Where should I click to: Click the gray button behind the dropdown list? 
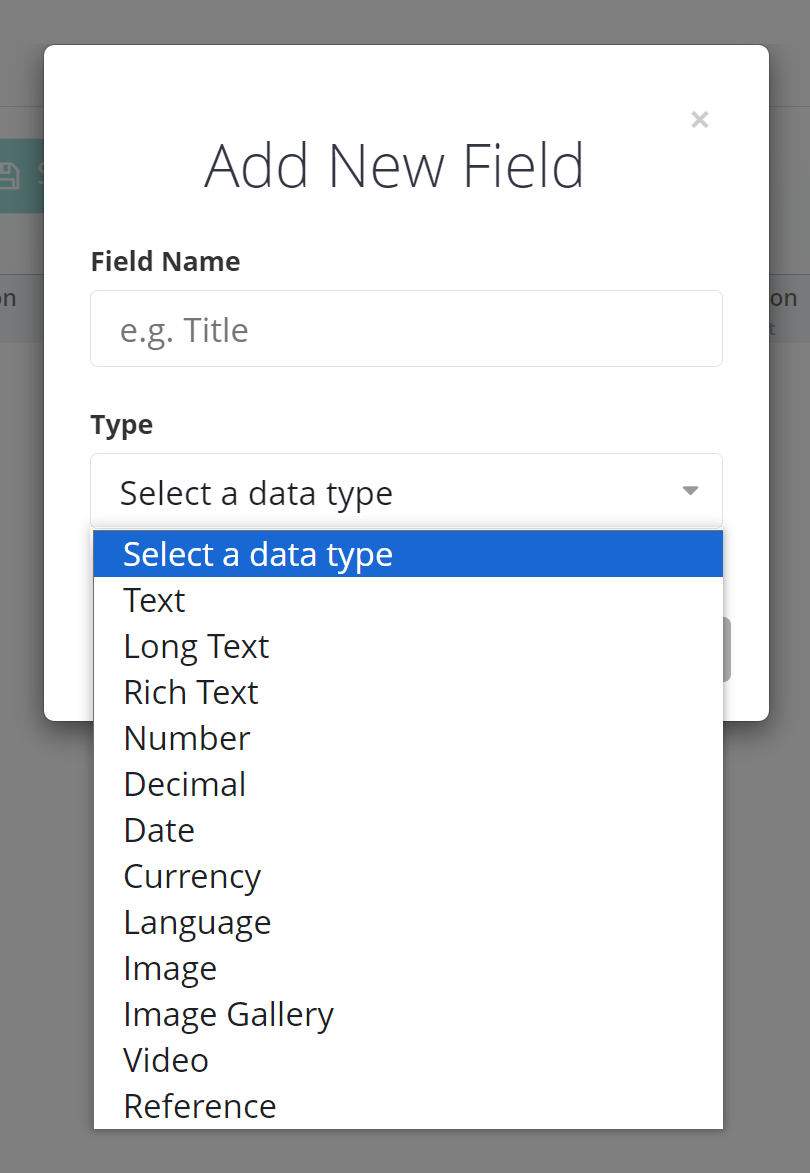tap(727, 650)
